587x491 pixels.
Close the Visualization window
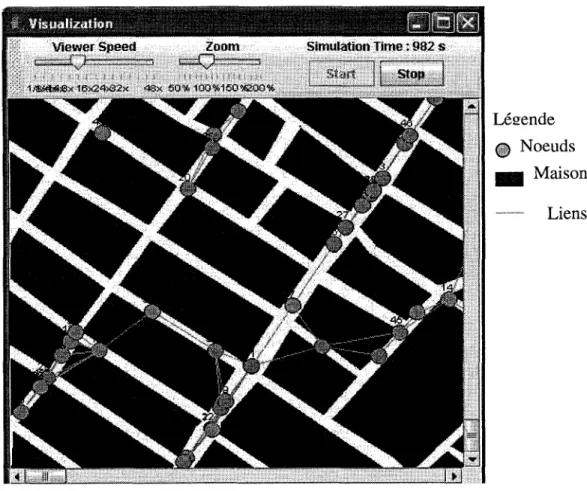(468, 22)
